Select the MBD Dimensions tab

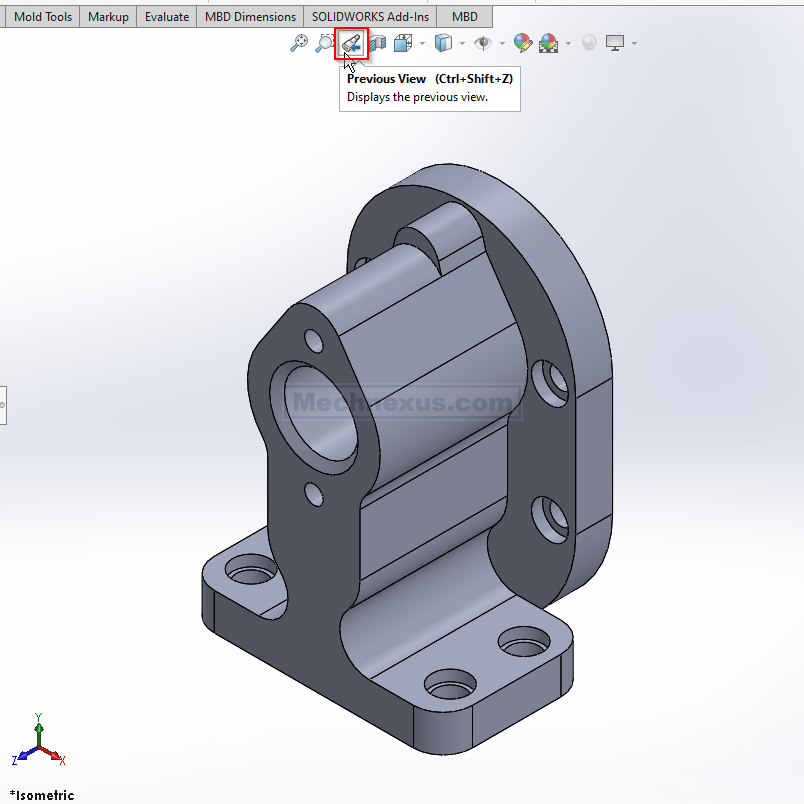point(251,17)
